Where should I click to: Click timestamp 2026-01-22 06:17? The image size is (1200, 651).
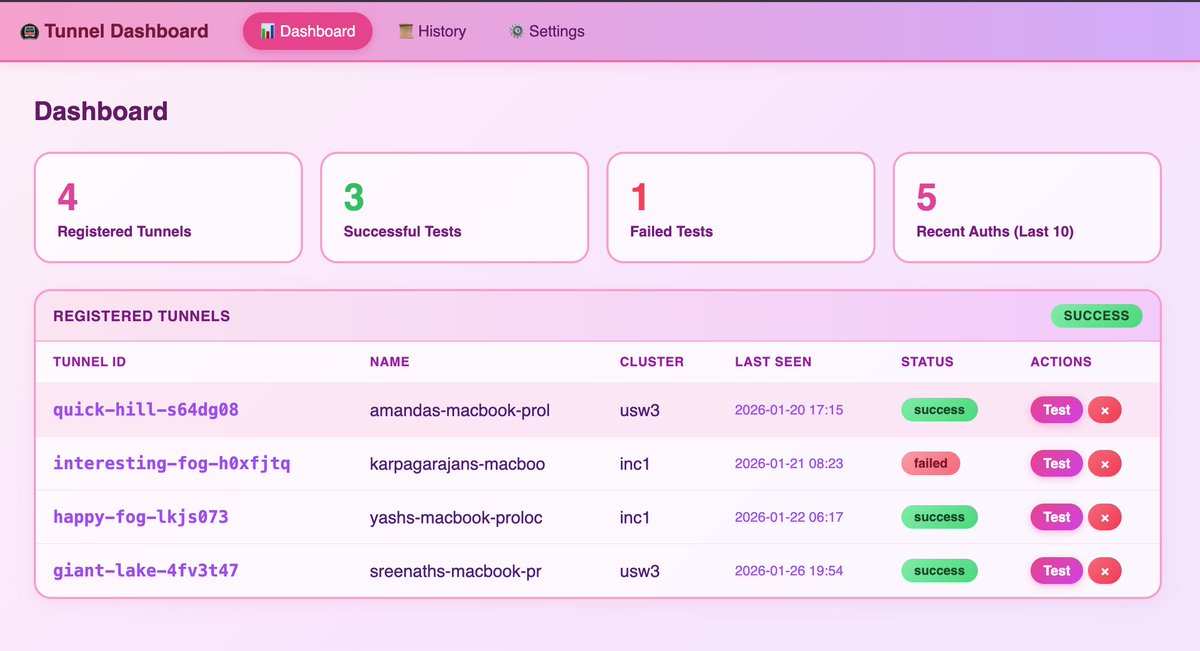pos(789,517)
